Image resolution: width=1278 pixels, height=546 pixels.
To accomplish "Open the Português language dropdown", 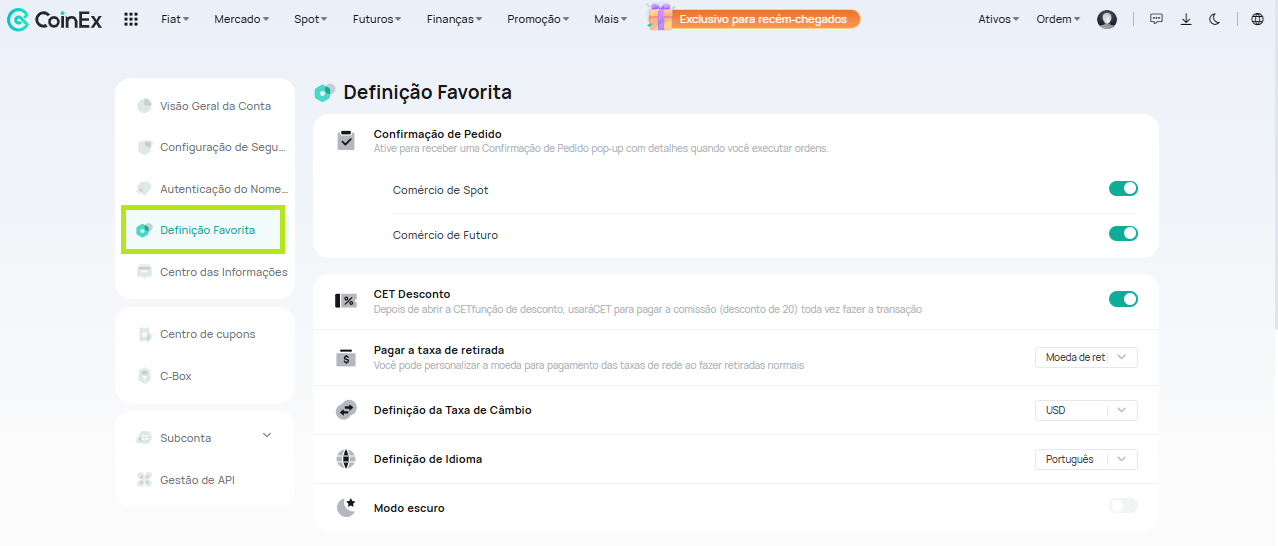I will click(1086, 459).
